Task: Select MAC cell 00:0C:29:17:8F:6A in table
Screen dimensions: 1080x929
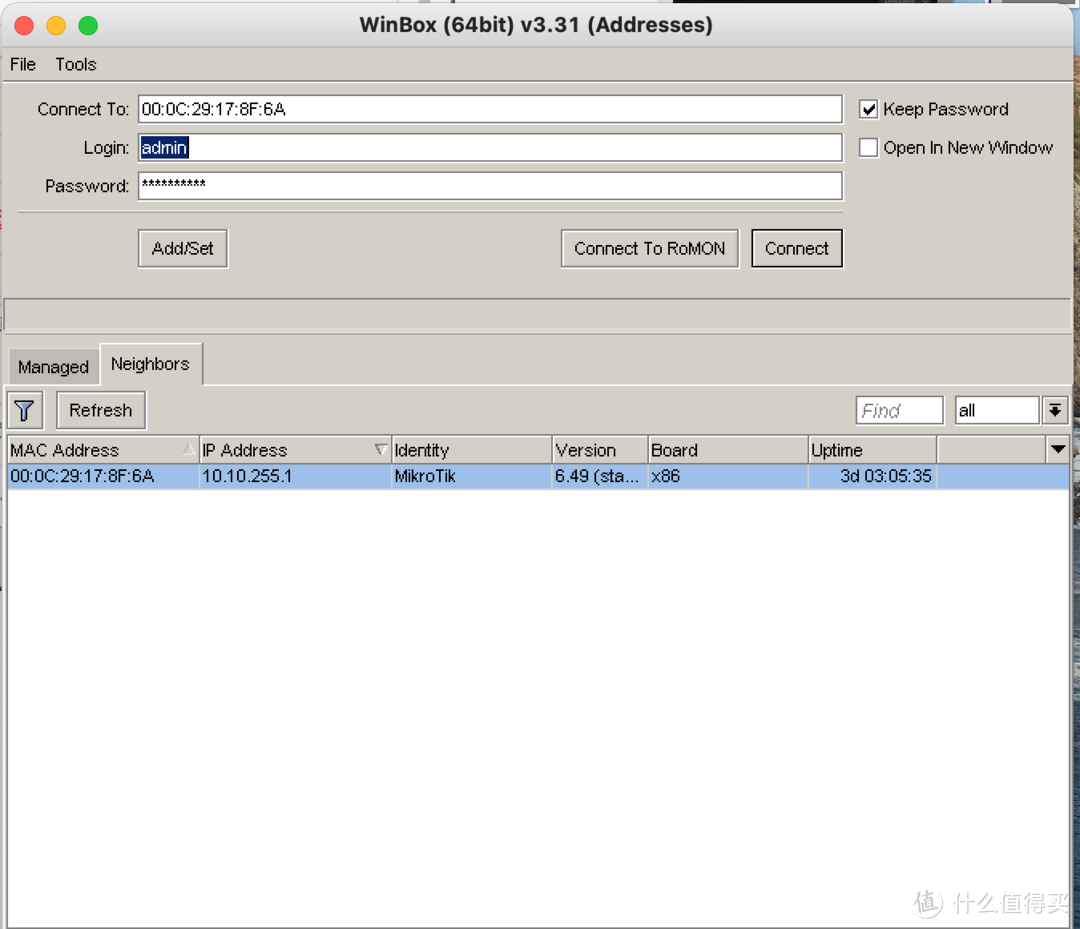Action: pos(103,476)
